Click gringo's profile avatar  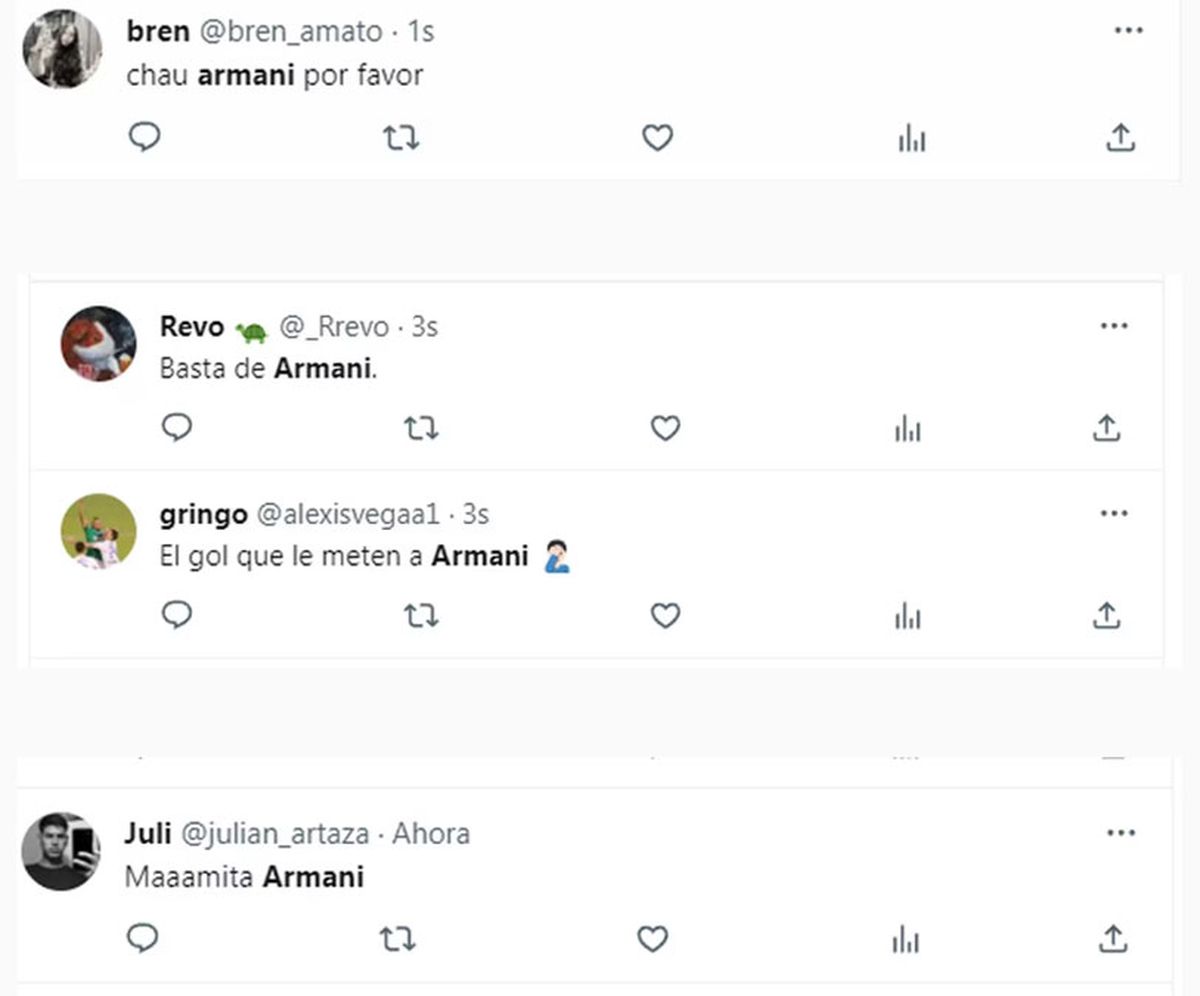click(98, 531)
